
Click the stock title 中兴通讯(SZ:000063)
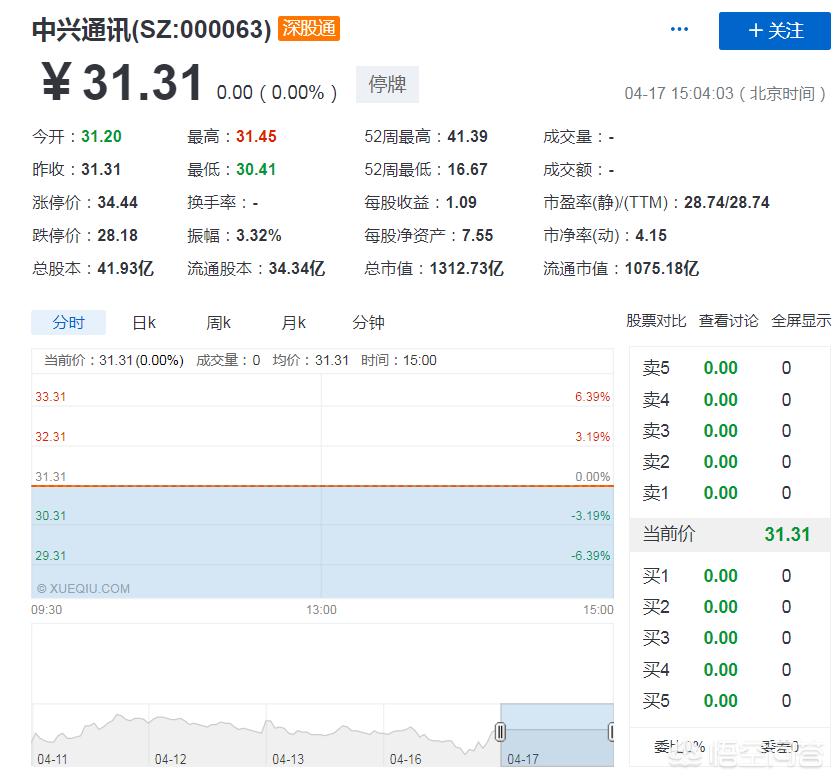[152, 29]
